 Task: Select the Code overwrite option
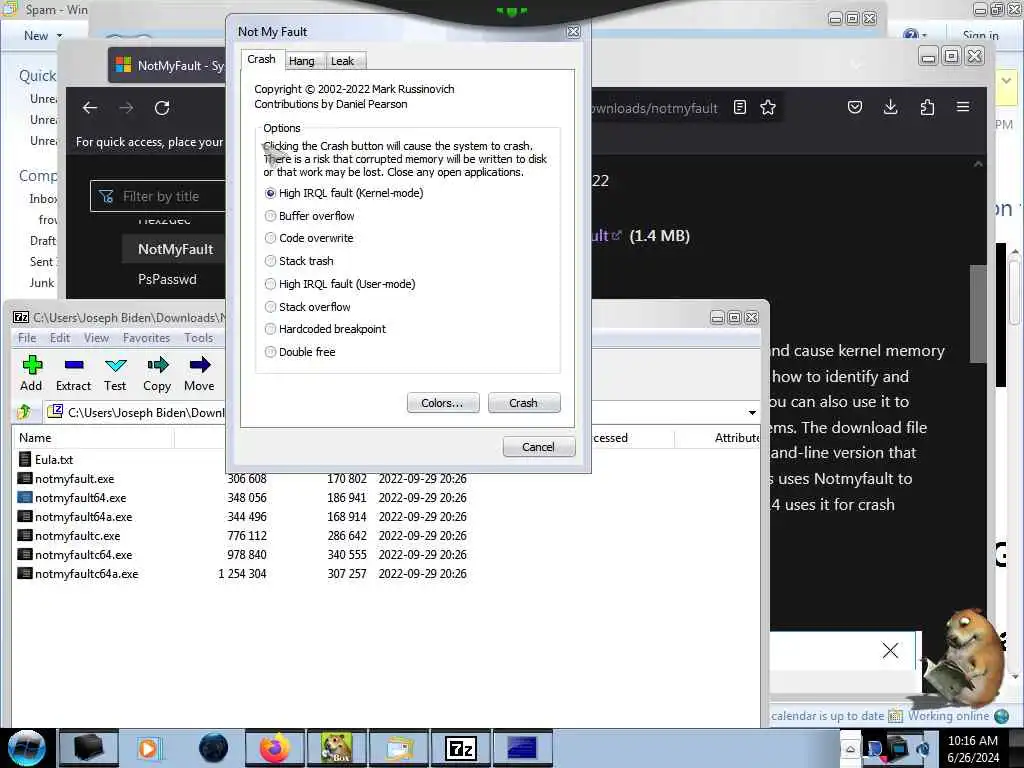tap(309, 238)
